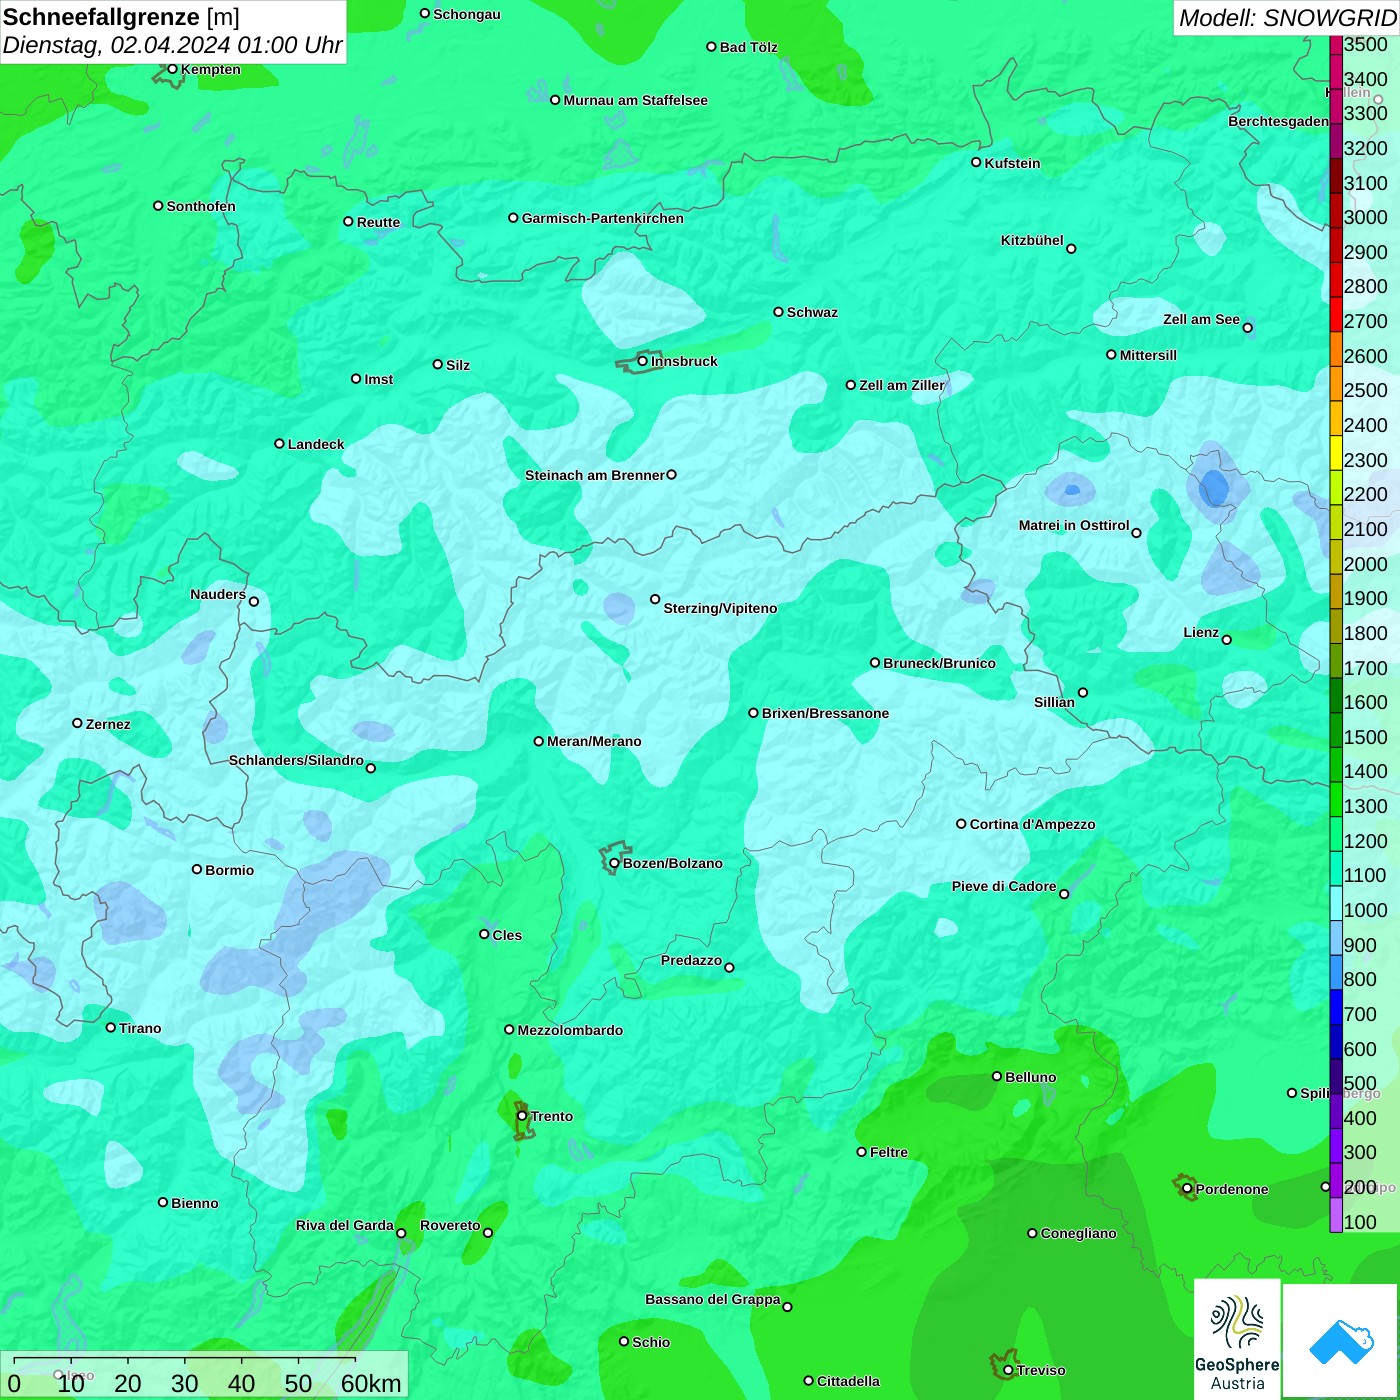Click the 'Cittadella' label
Image resolution: width=1400 pixels, height=1400 pixels.
coord(848,1381)
